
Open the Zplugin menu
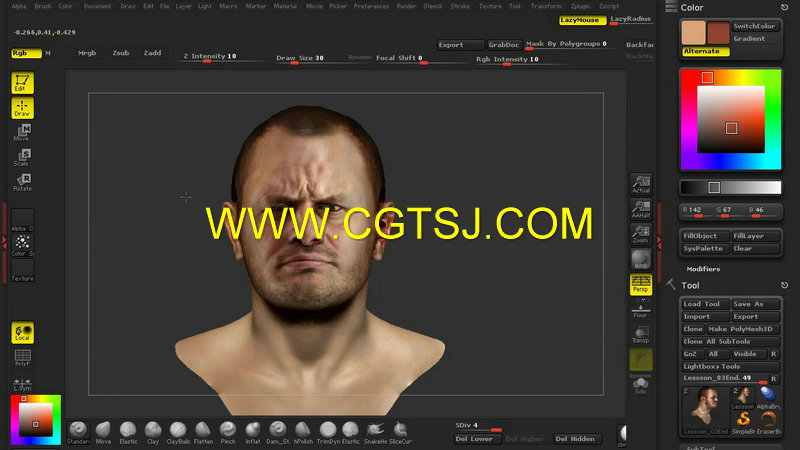(x=580, y=6)
